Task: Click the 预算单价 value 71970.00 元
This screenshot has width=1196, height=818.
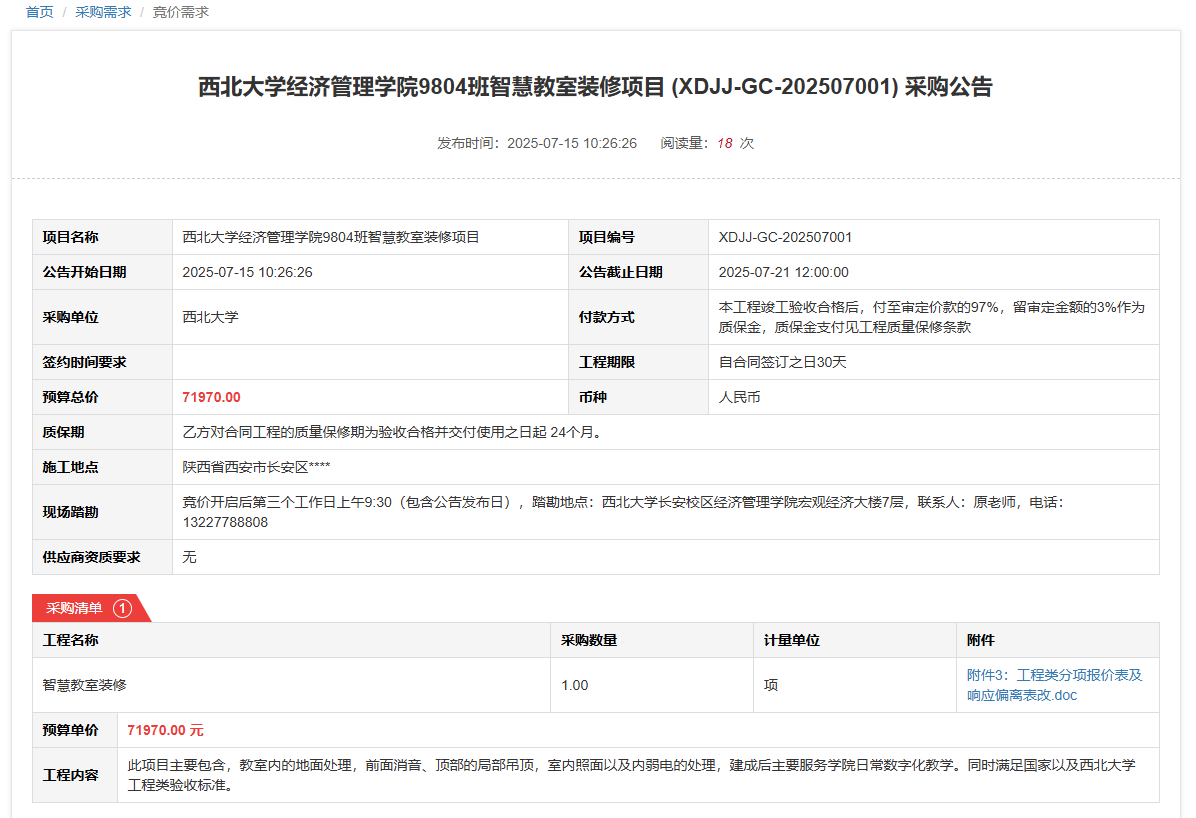Action: tap(165, 730)
